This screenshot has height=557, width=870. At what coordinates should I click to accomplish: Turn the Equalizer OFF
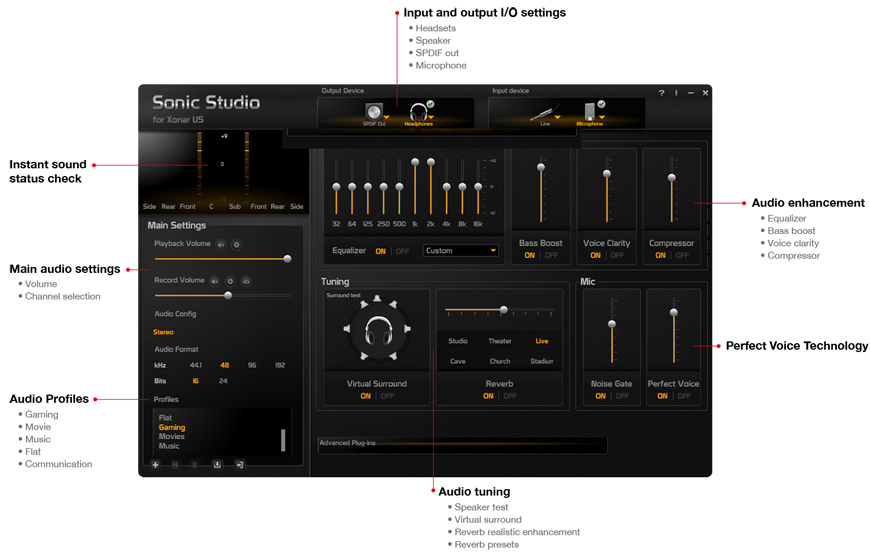(402, 251)
